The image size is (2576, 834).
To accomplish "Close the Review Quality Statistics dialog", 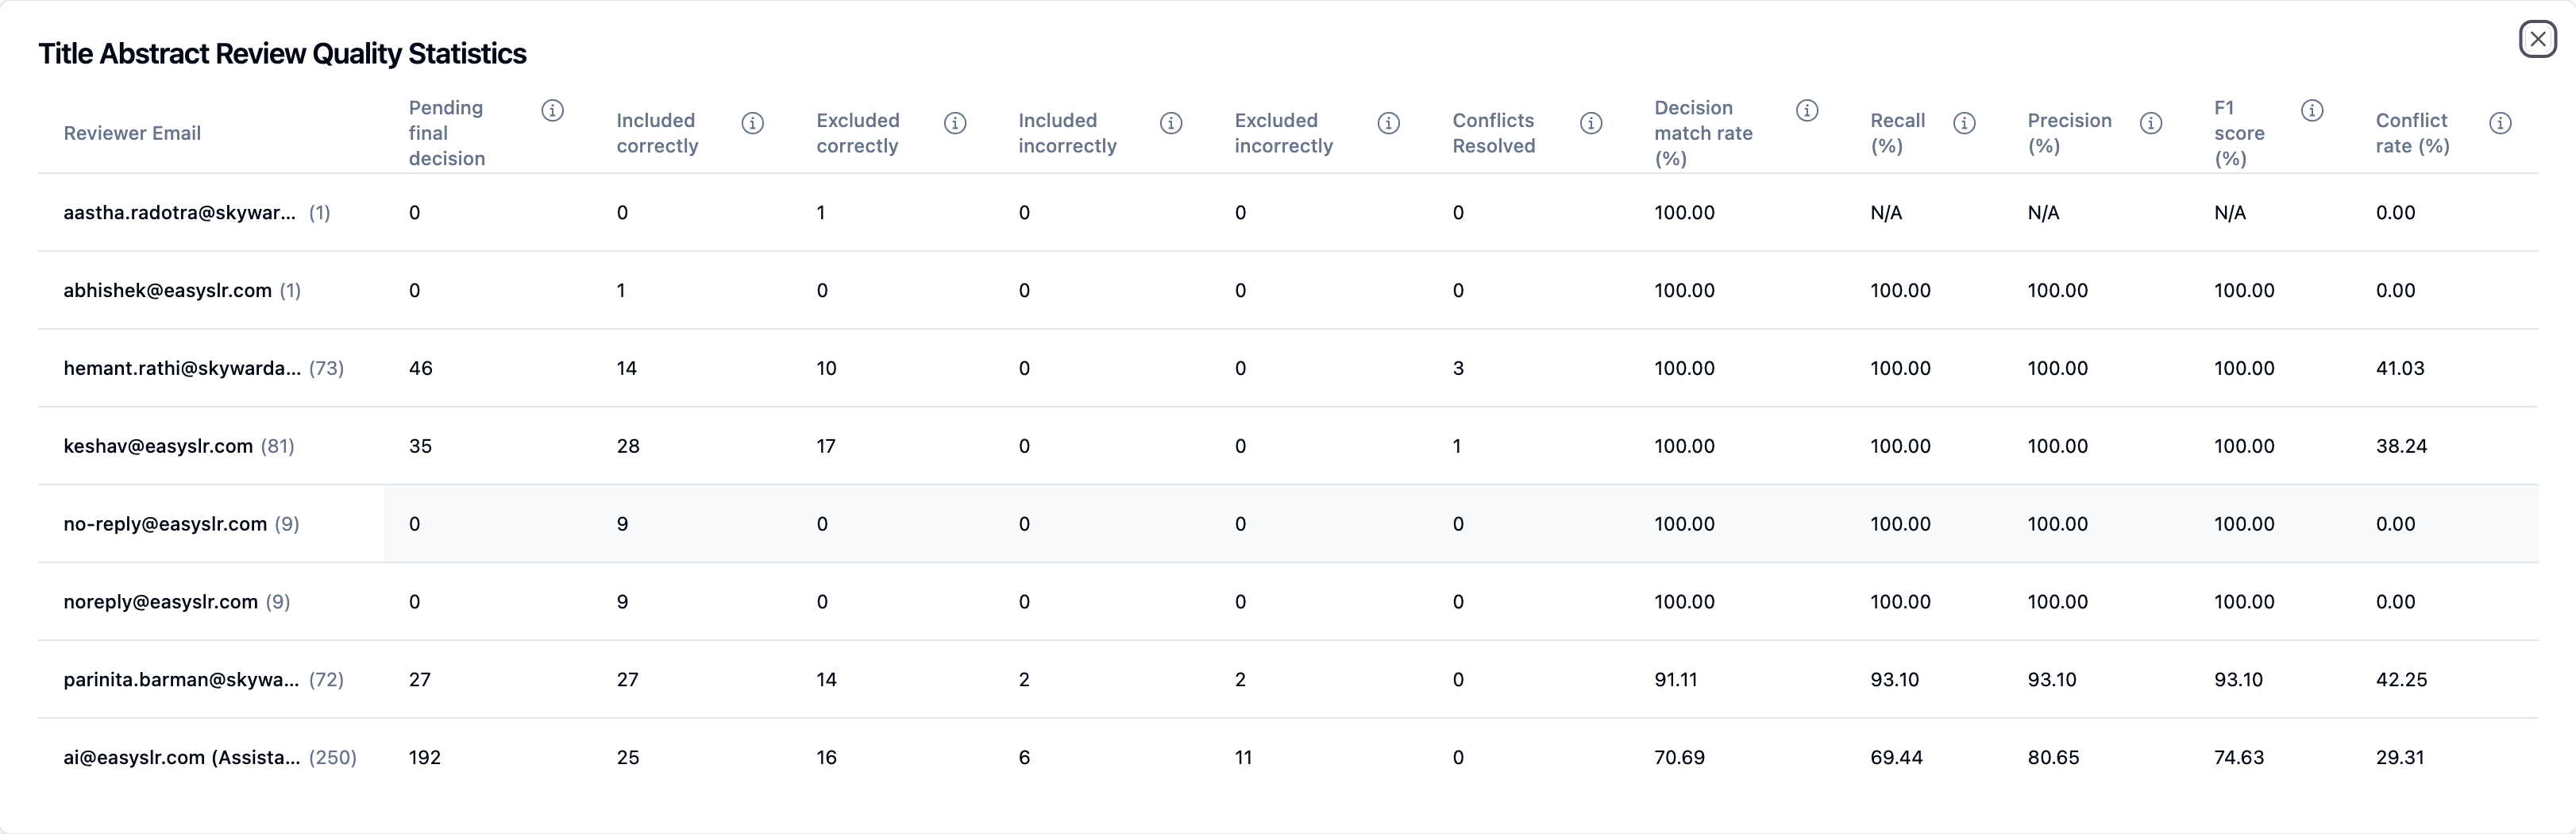I will 2537,39.
